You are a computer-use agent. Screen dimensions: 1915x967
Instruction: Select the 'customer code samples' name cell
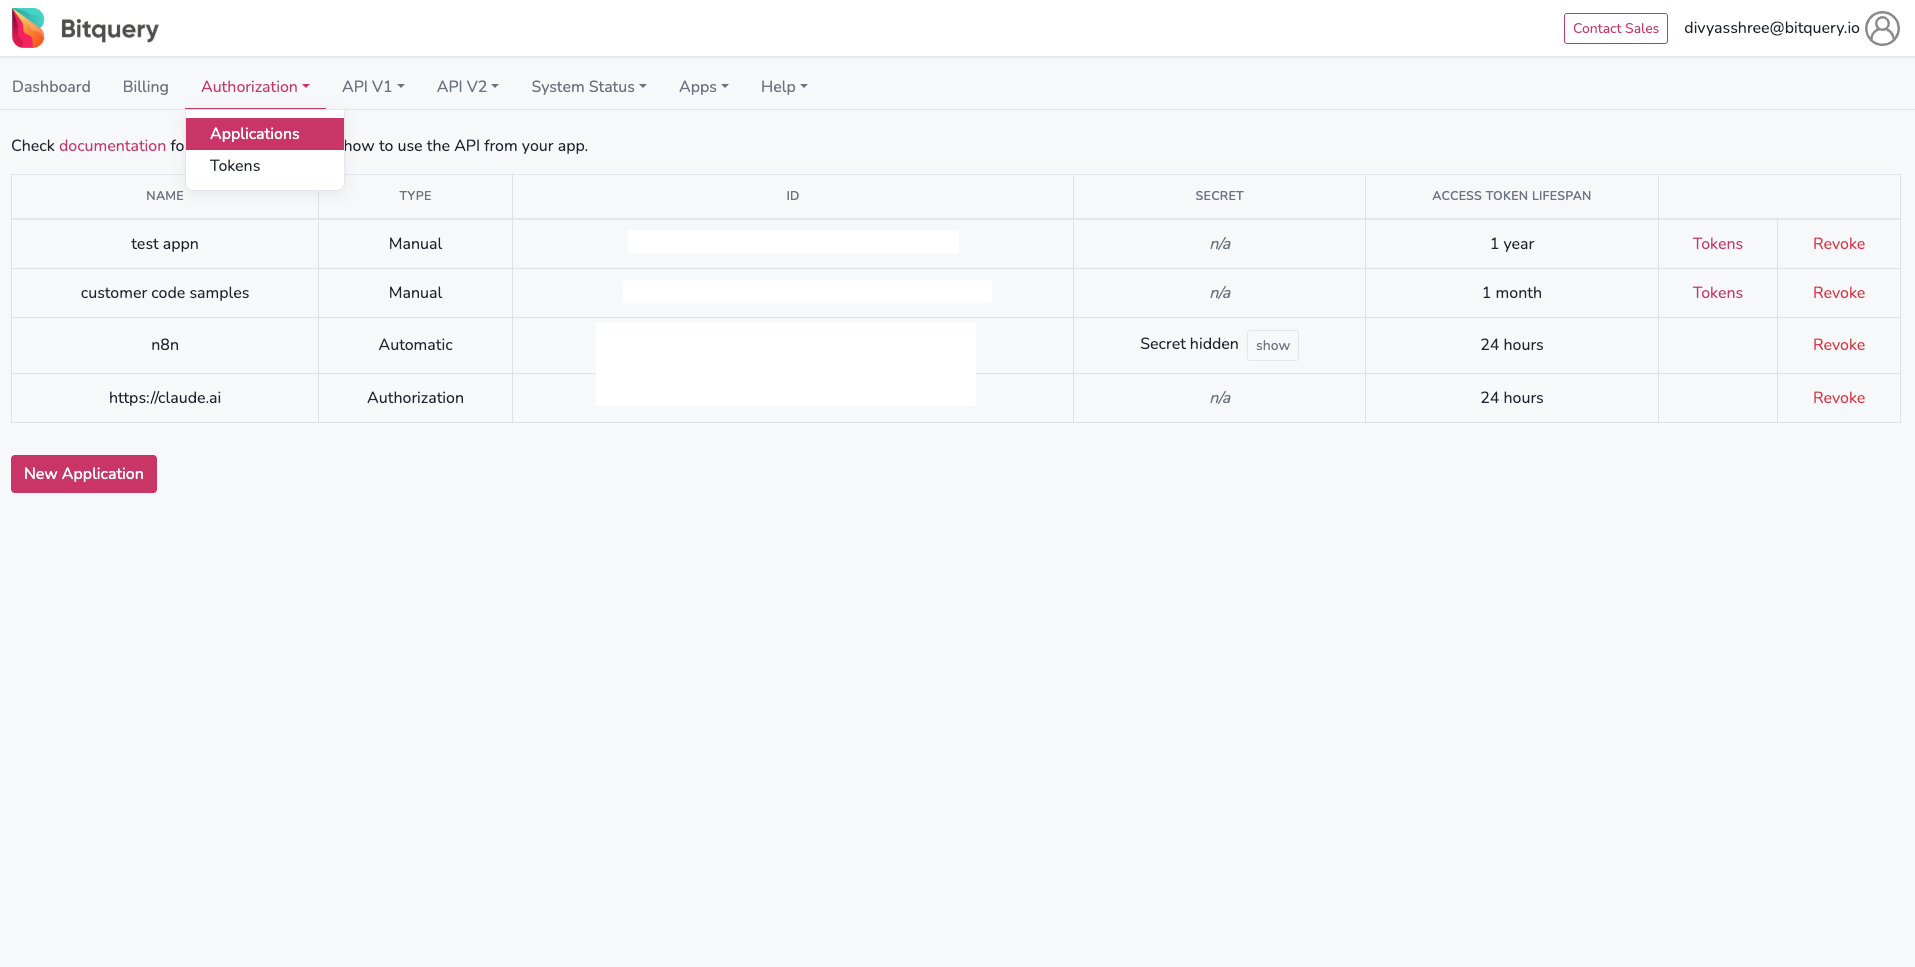(165, 293)
